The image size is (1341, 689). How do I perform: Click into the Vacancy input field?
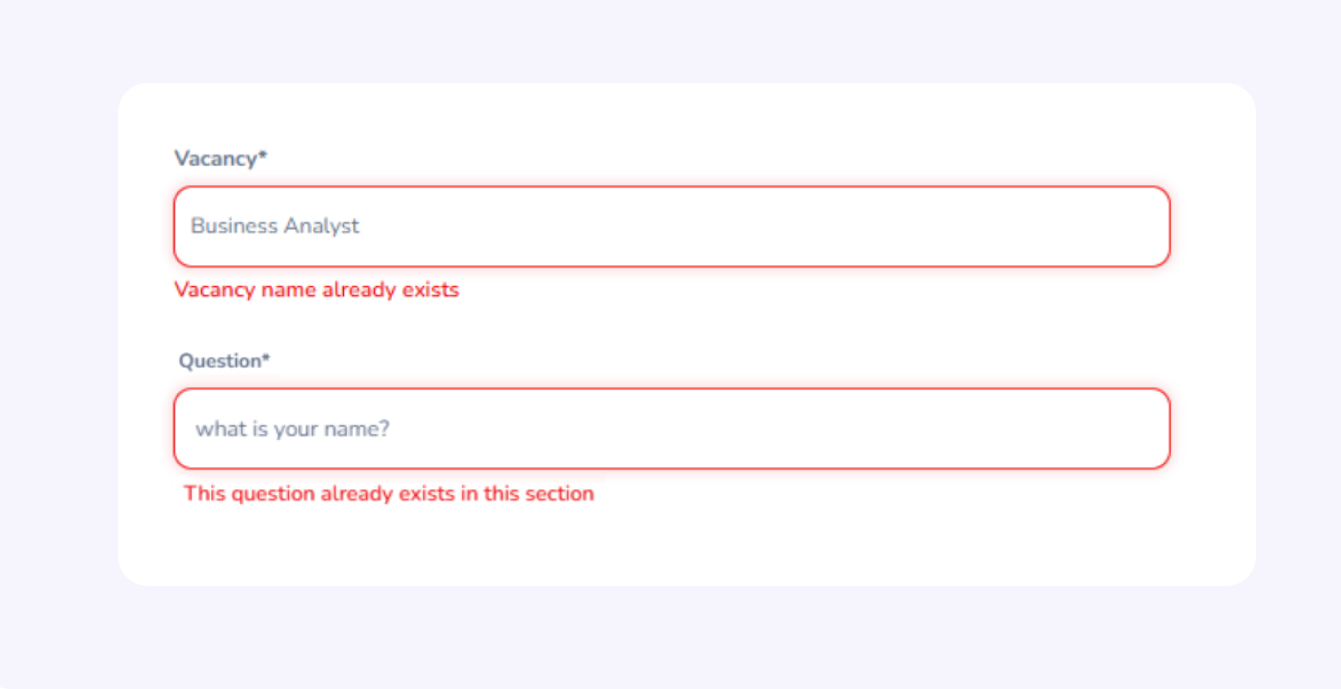coord(672,226)
